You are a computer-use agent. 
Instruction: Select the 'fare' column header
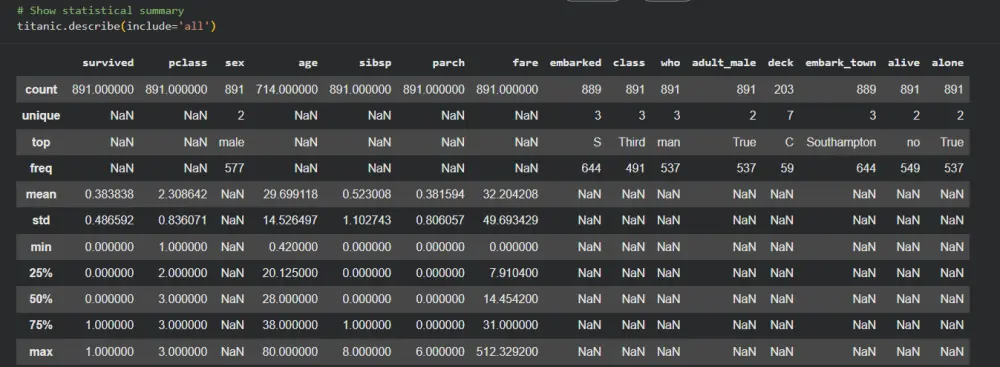526,63
